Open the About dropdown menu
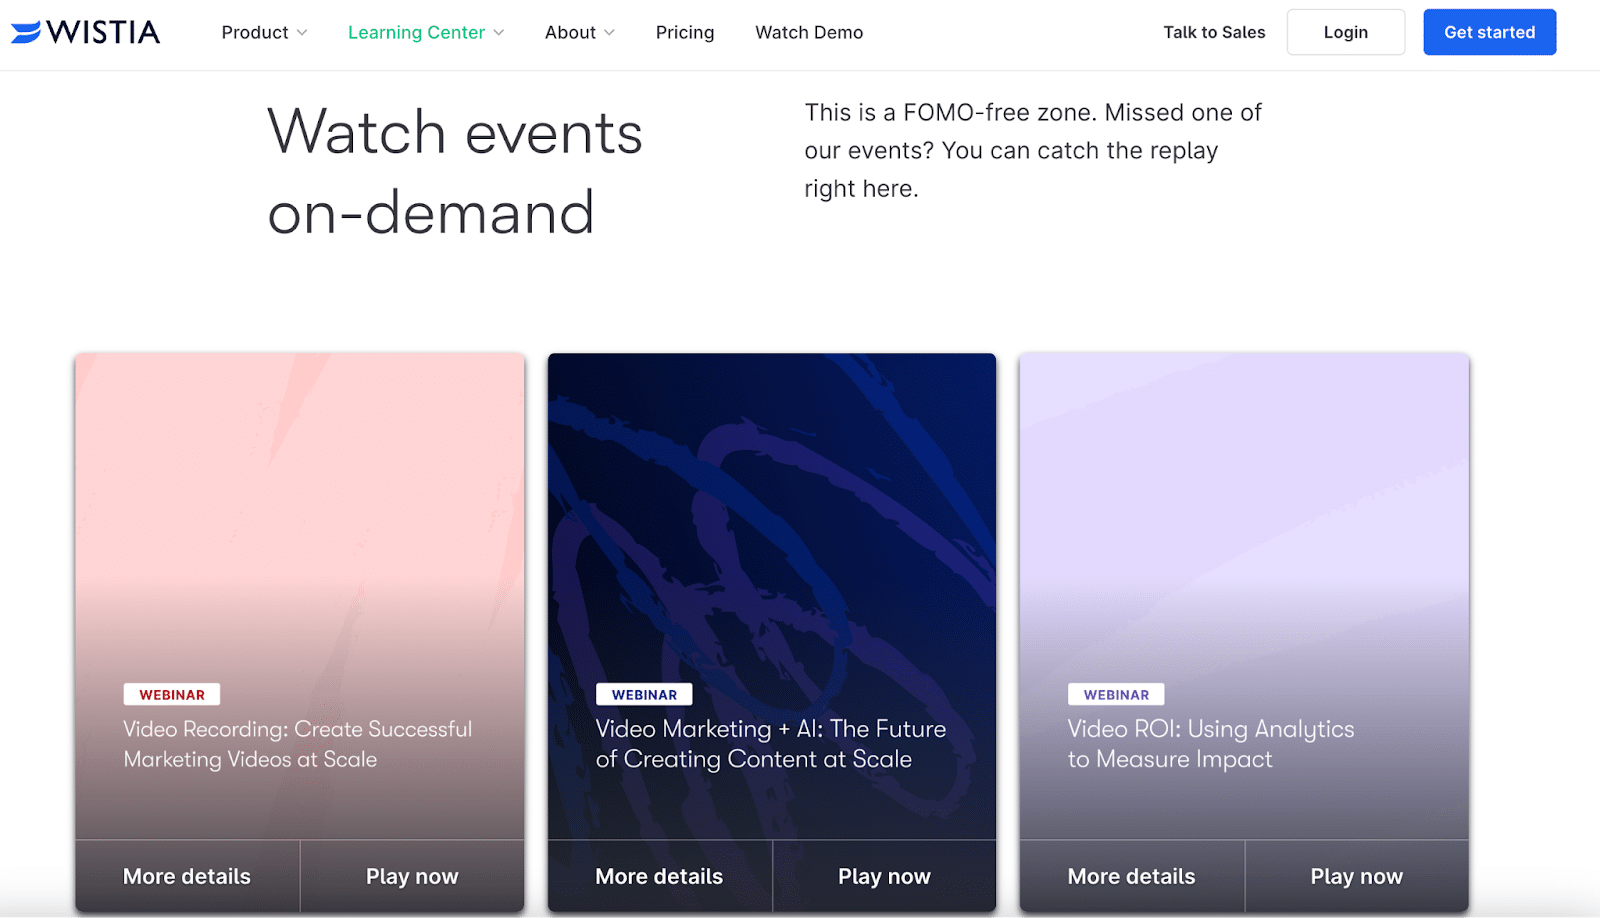 click(579, 32)
